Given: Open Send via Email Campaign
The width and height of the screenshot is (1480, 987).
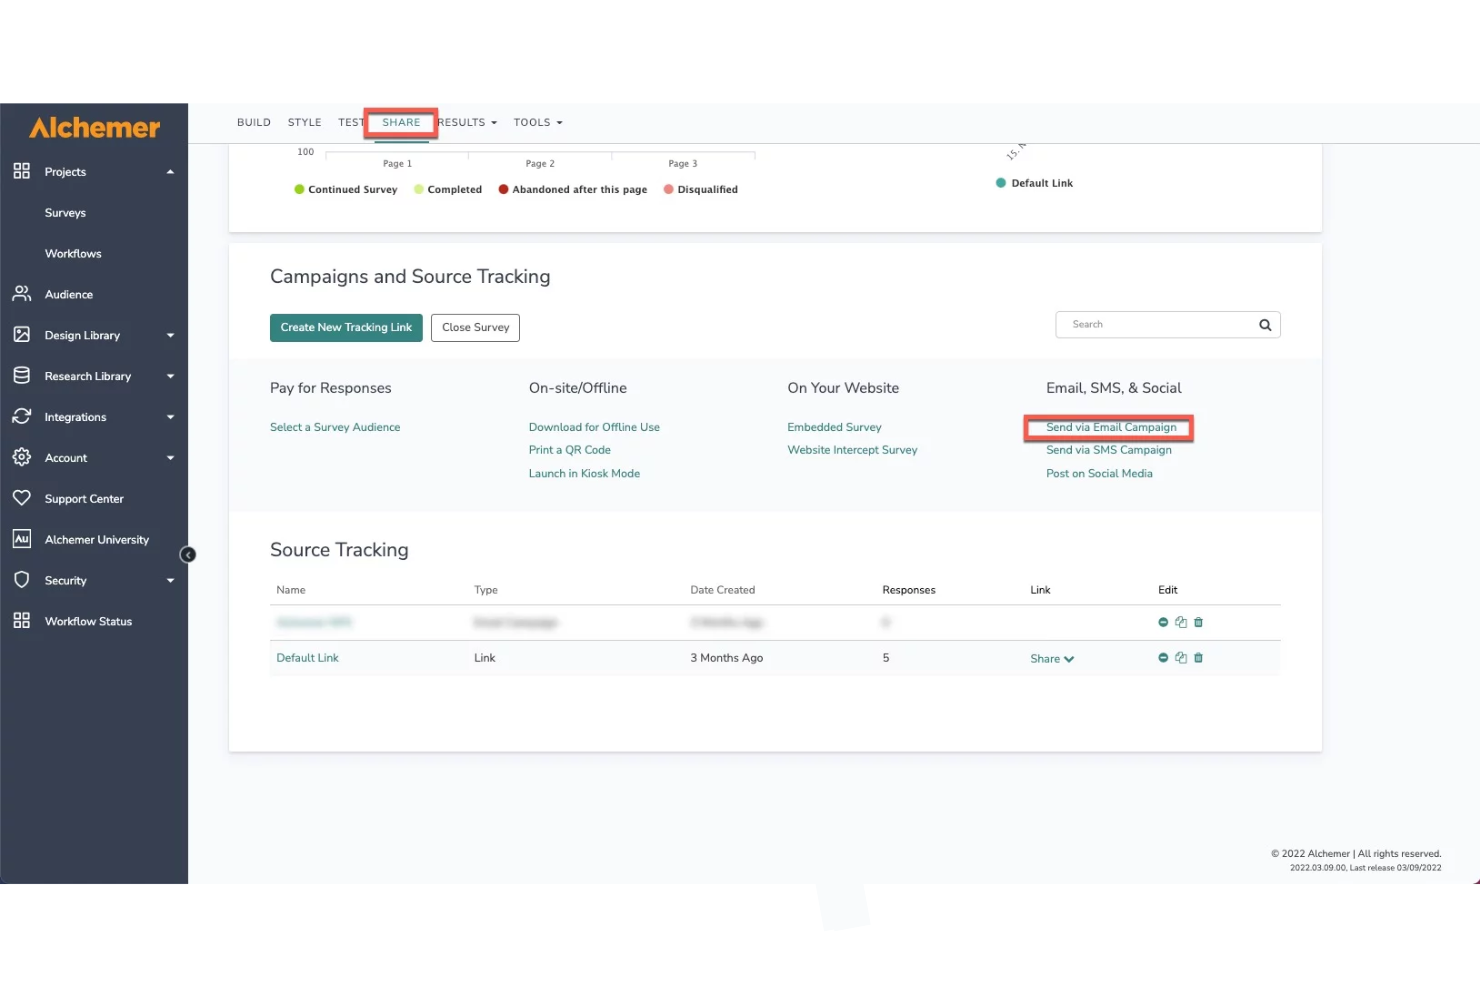Looking at the screenshot, I should click(x=1110, y=427).
